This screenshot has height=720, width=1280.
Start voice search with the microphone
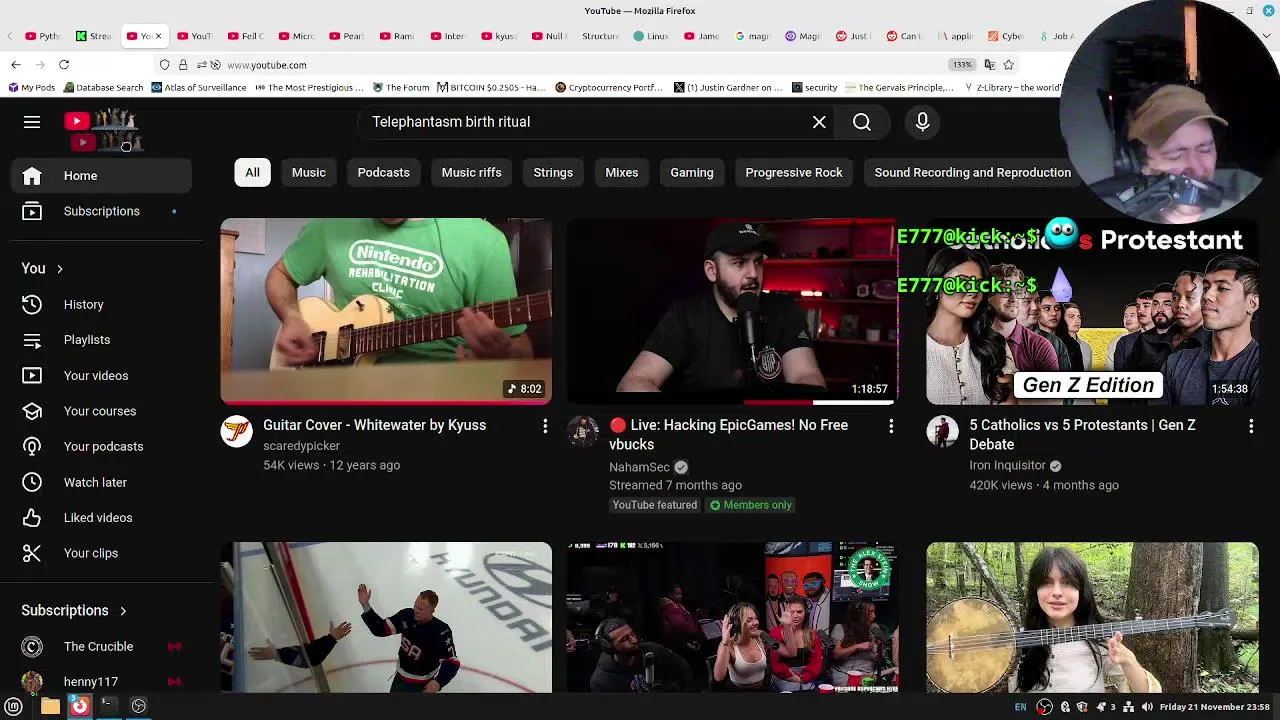[x=923, y=122]
